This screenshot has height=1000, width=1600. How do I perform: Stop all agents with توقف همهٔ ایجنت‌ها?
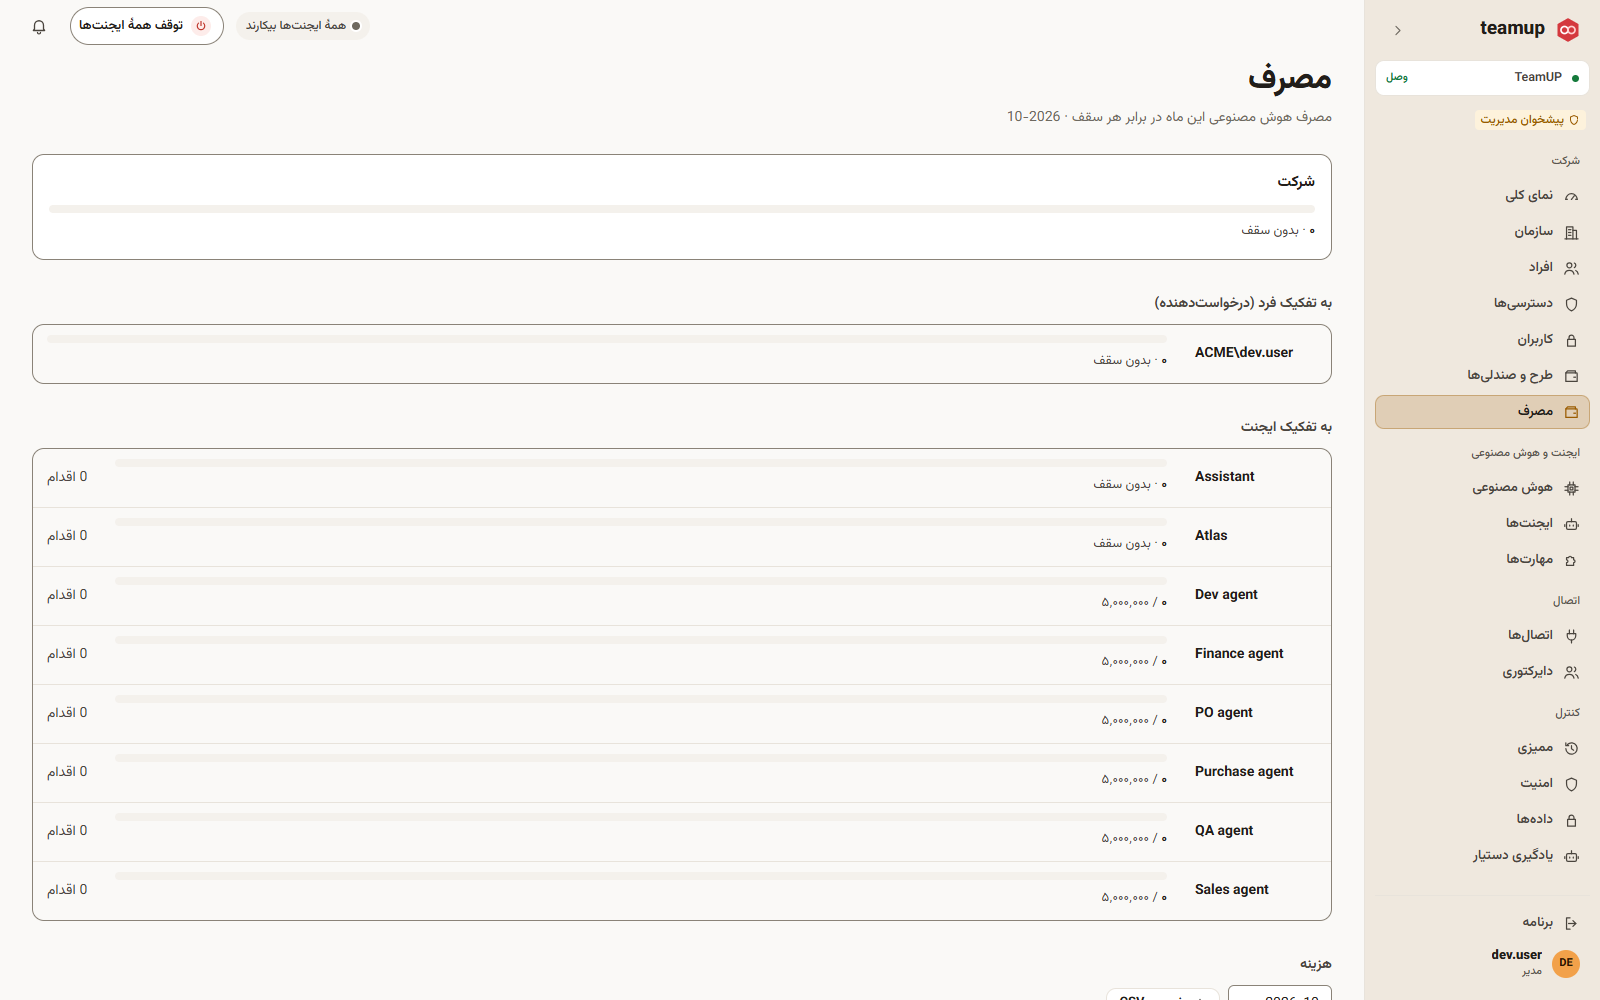[x=146, y=26]
